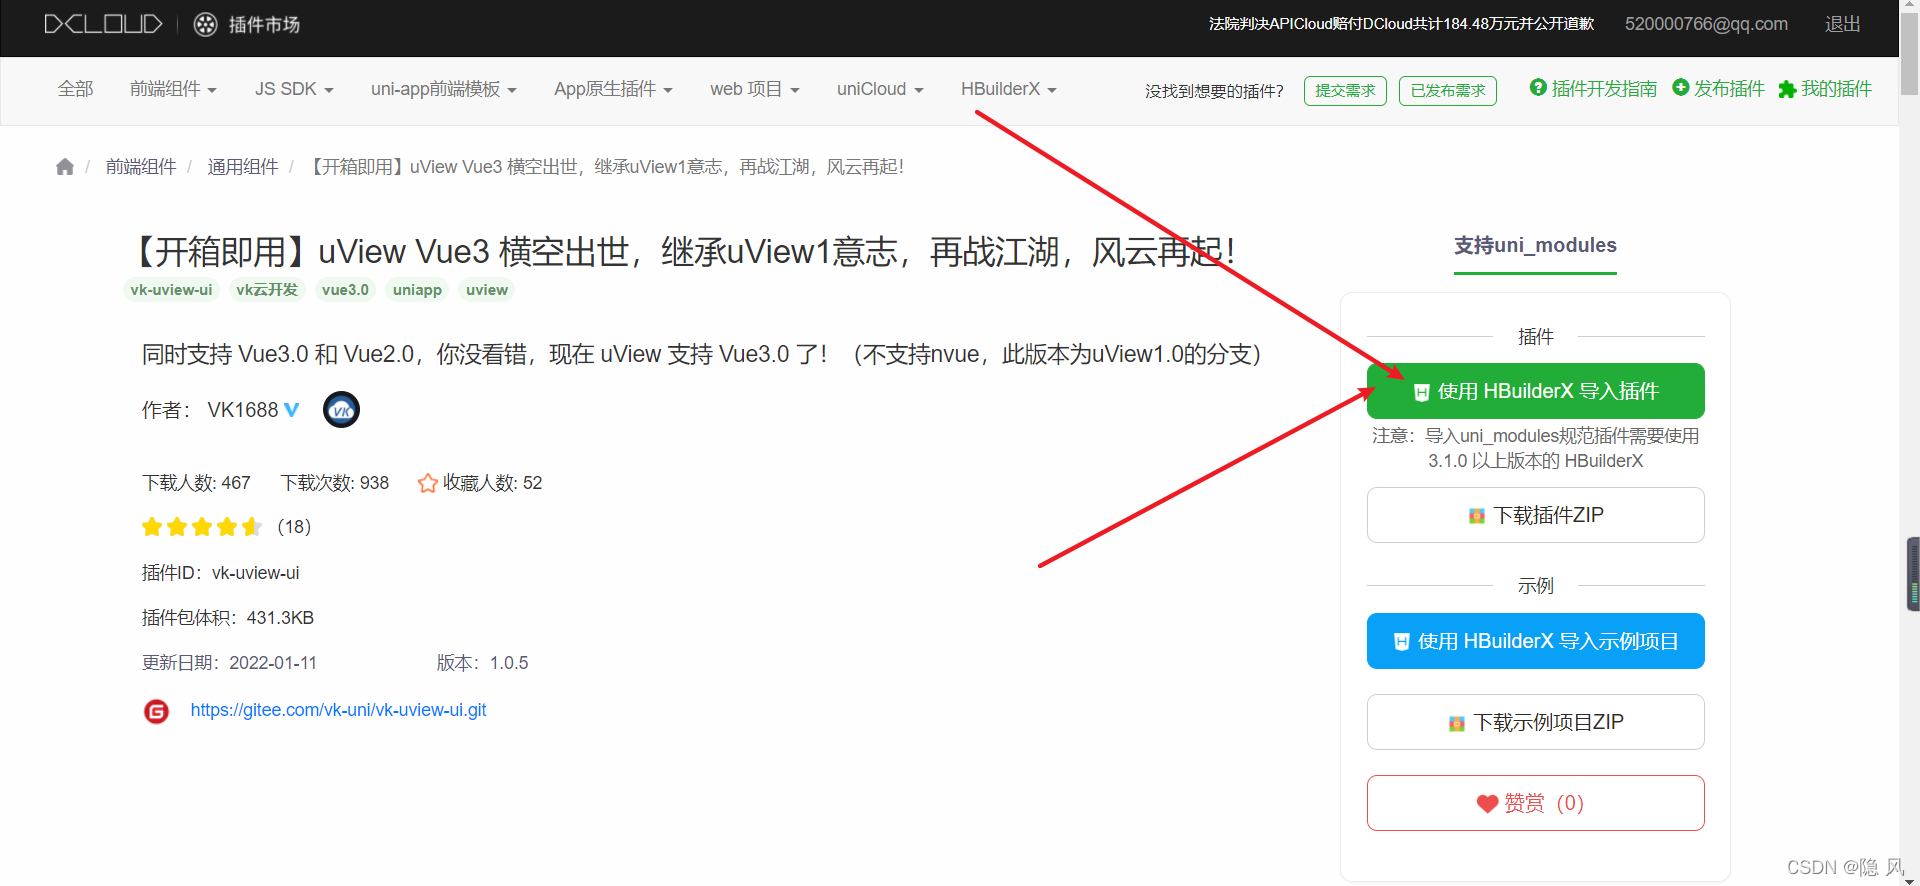The image size is (1920, 886).
Task: Click the vk-uview-ui tag
Action: (171, 290)
